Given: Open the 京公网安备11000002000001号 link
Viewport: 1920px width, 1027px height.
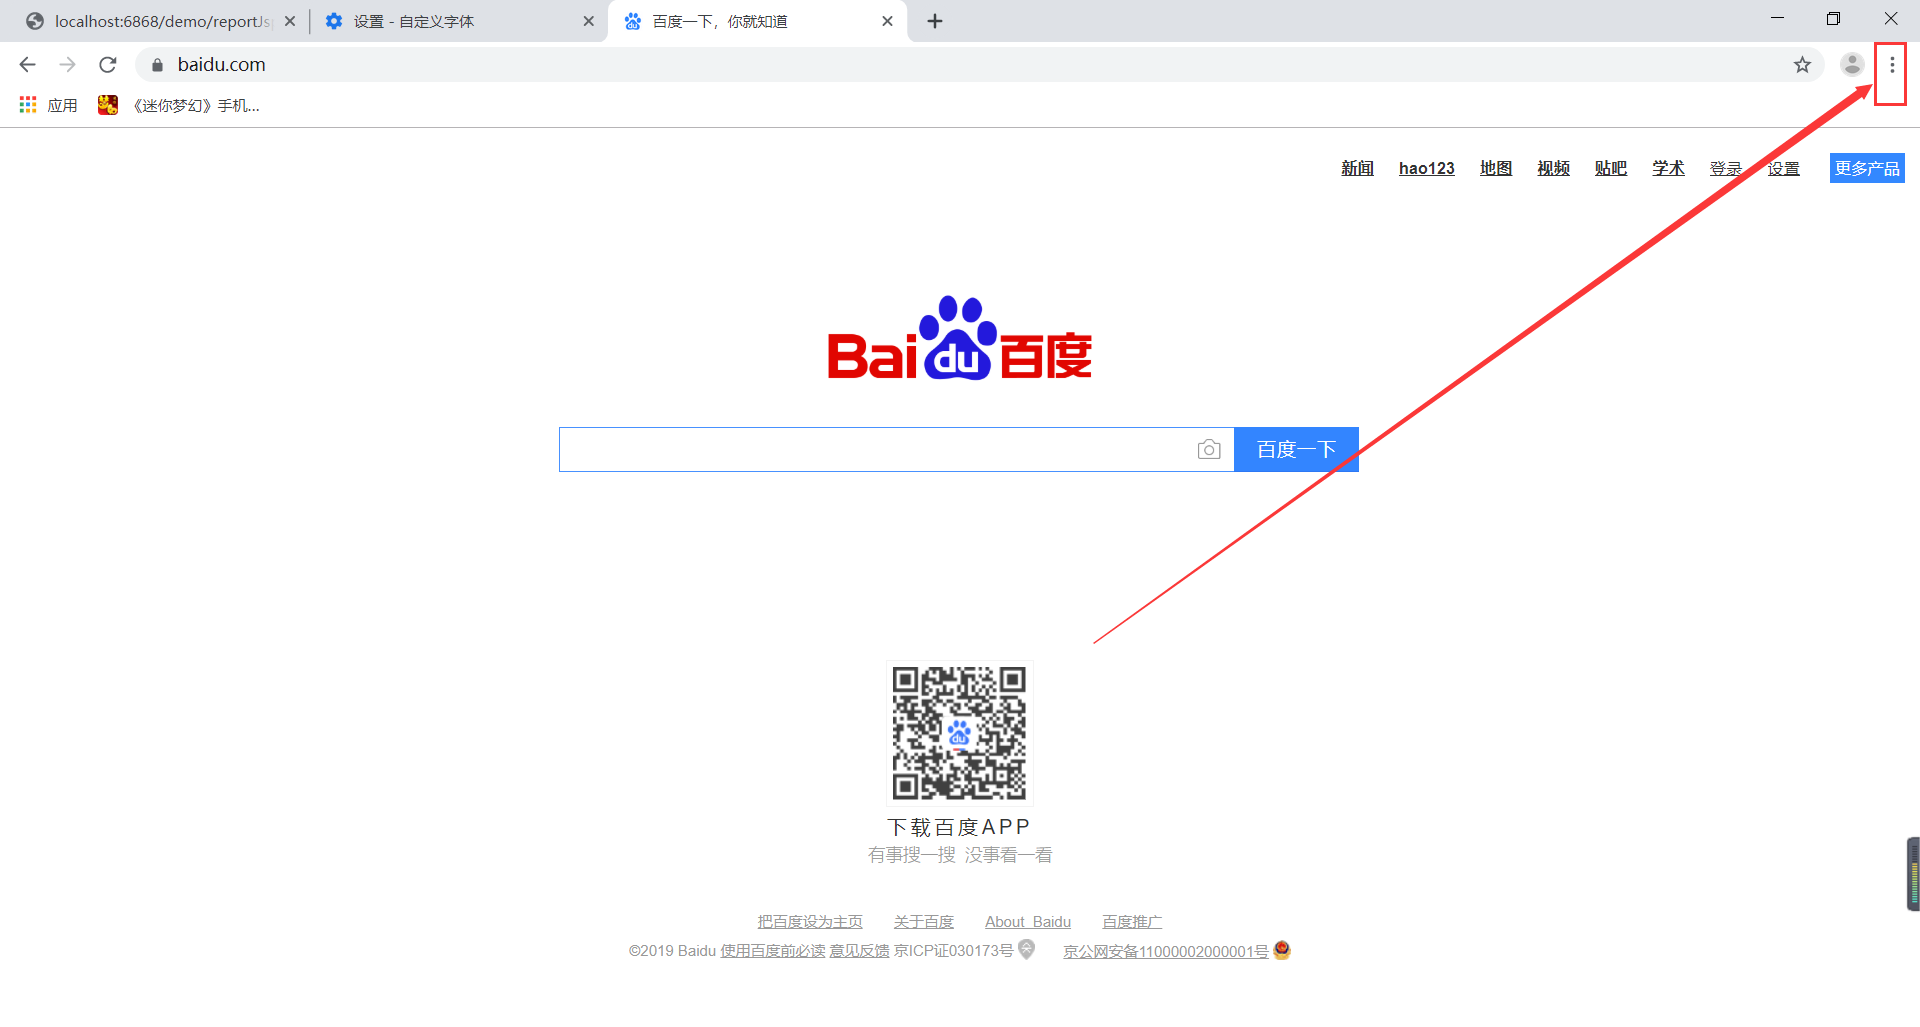Looking at the screenshot, I should pos(1166,951).
